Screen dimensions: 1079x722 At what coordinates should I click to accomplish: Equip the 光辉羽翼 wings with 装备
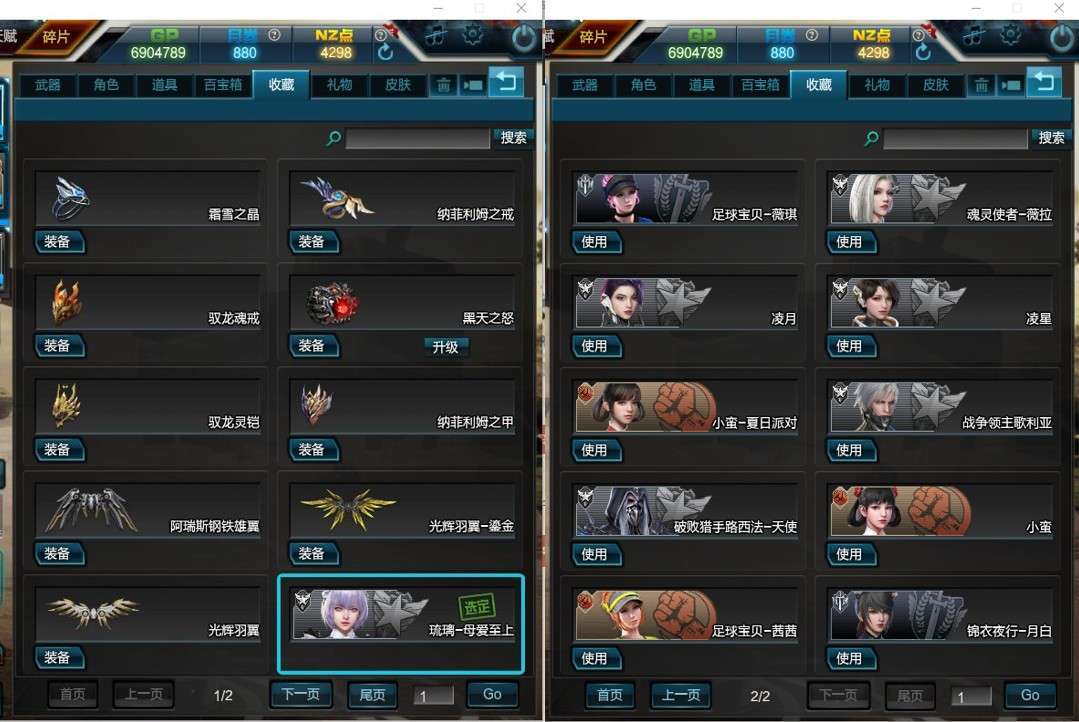59,658
